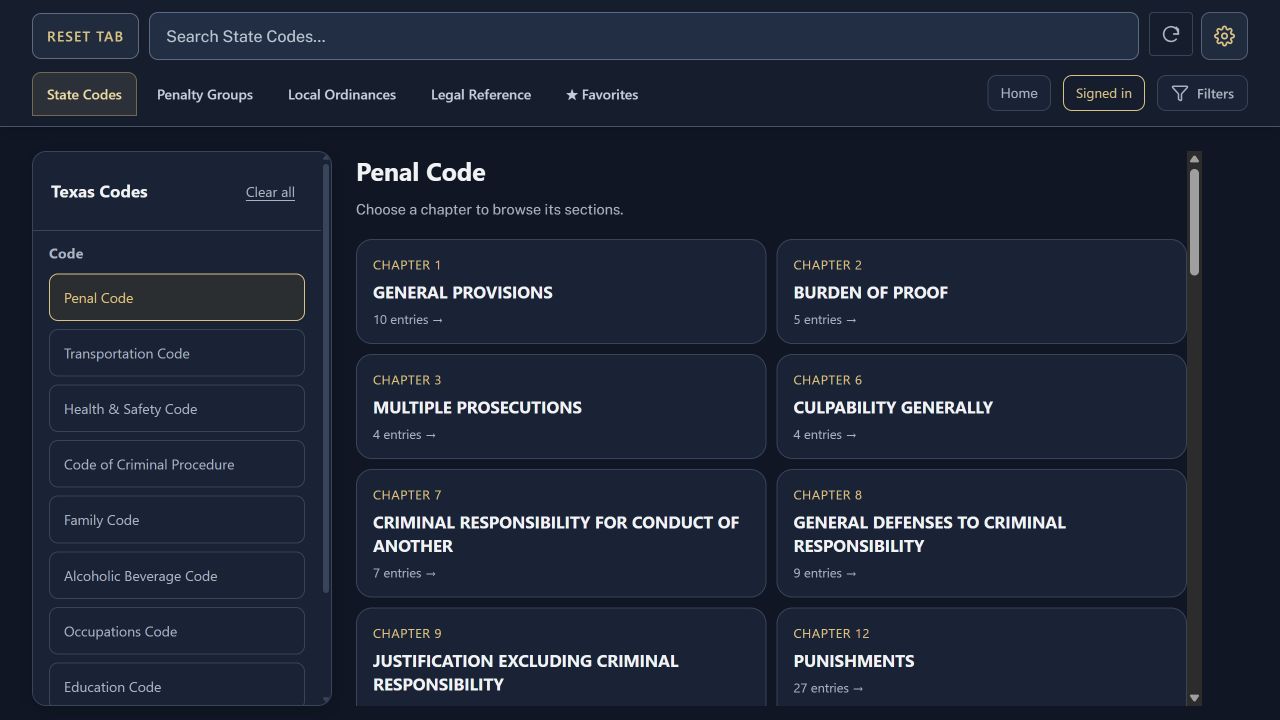1280x720 pixels.
Task: Open the starred Favorites tab
Action: tap(602, 94)
